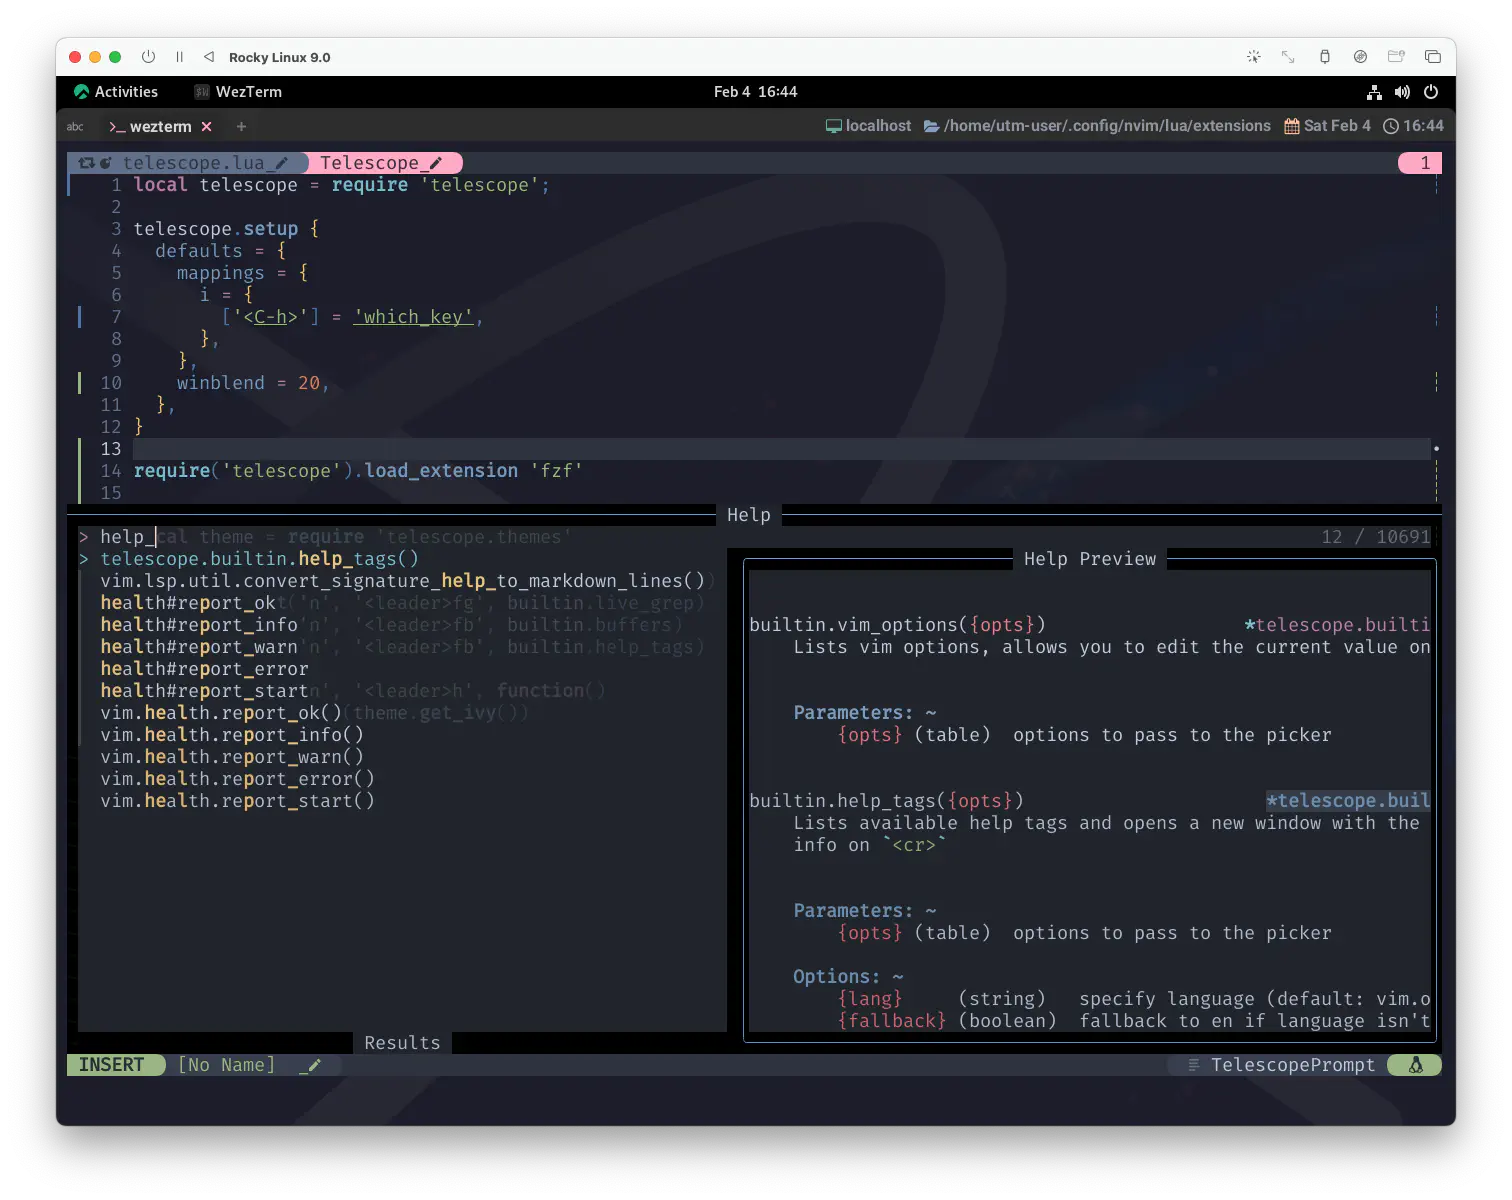
Task: Click the {fallback} option in preview
Action: [891, 1021]
